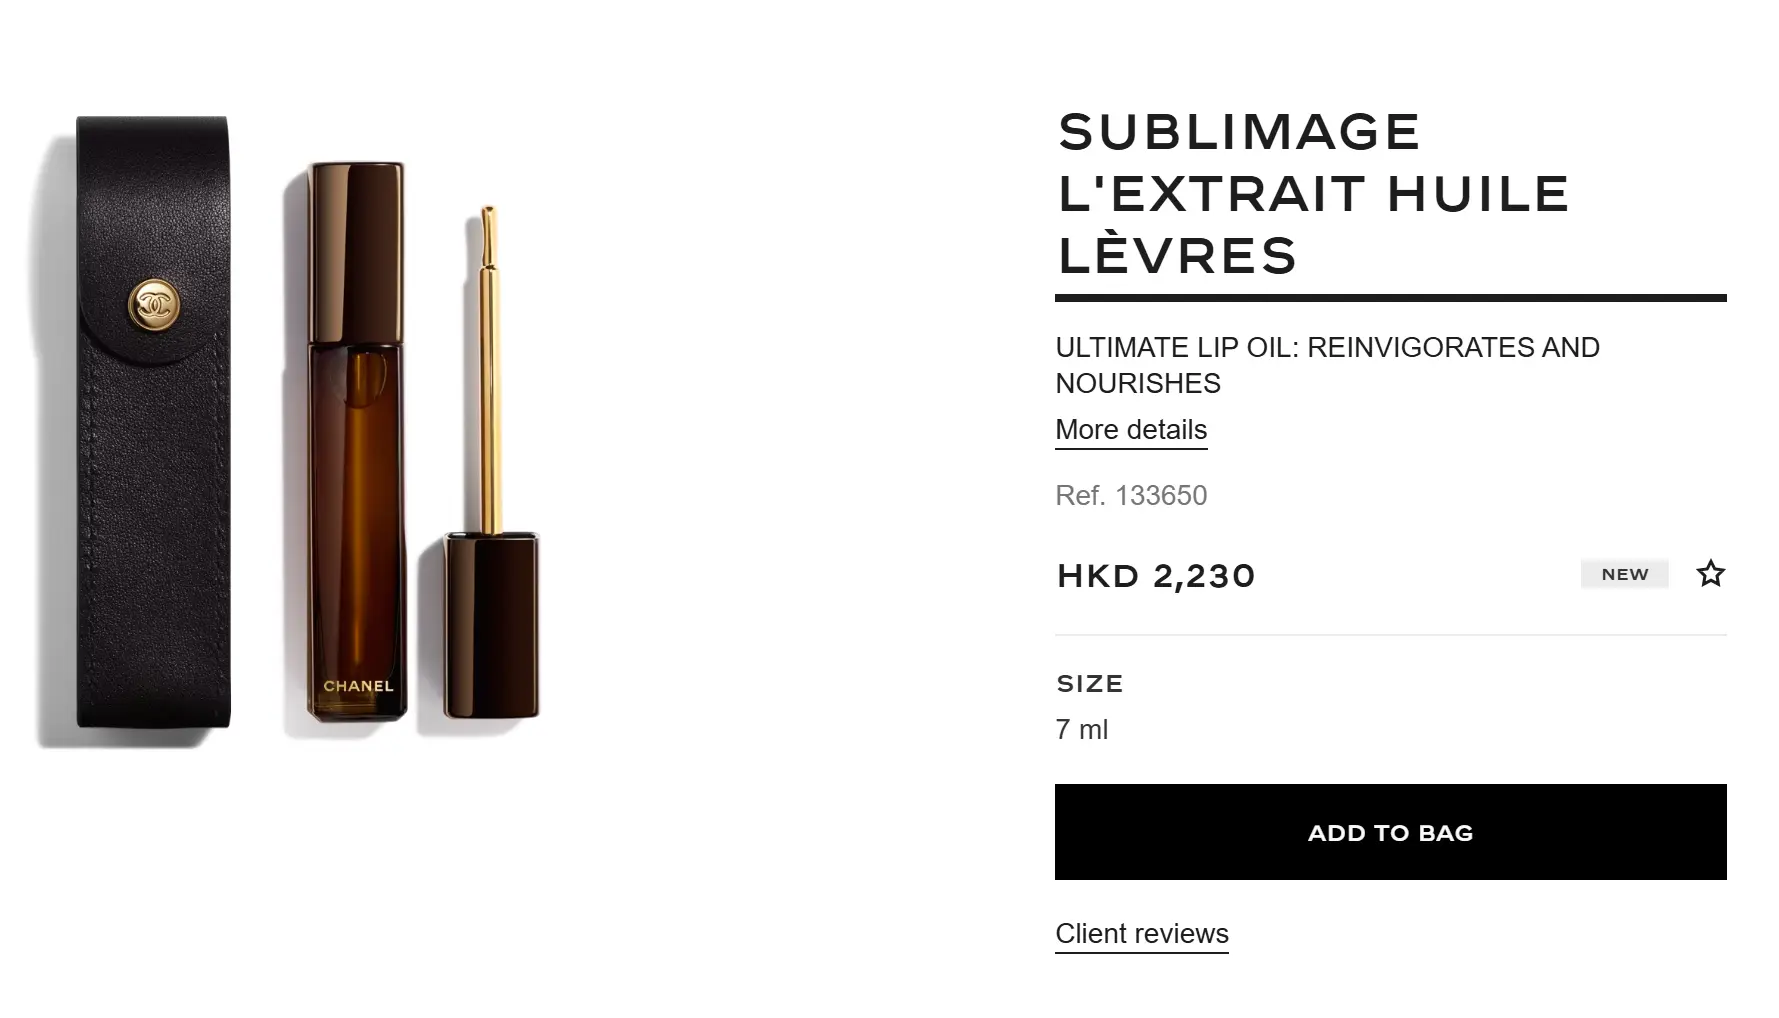
Task: Click the HKD 2,230 price text
Action: tap(1155, 575)
